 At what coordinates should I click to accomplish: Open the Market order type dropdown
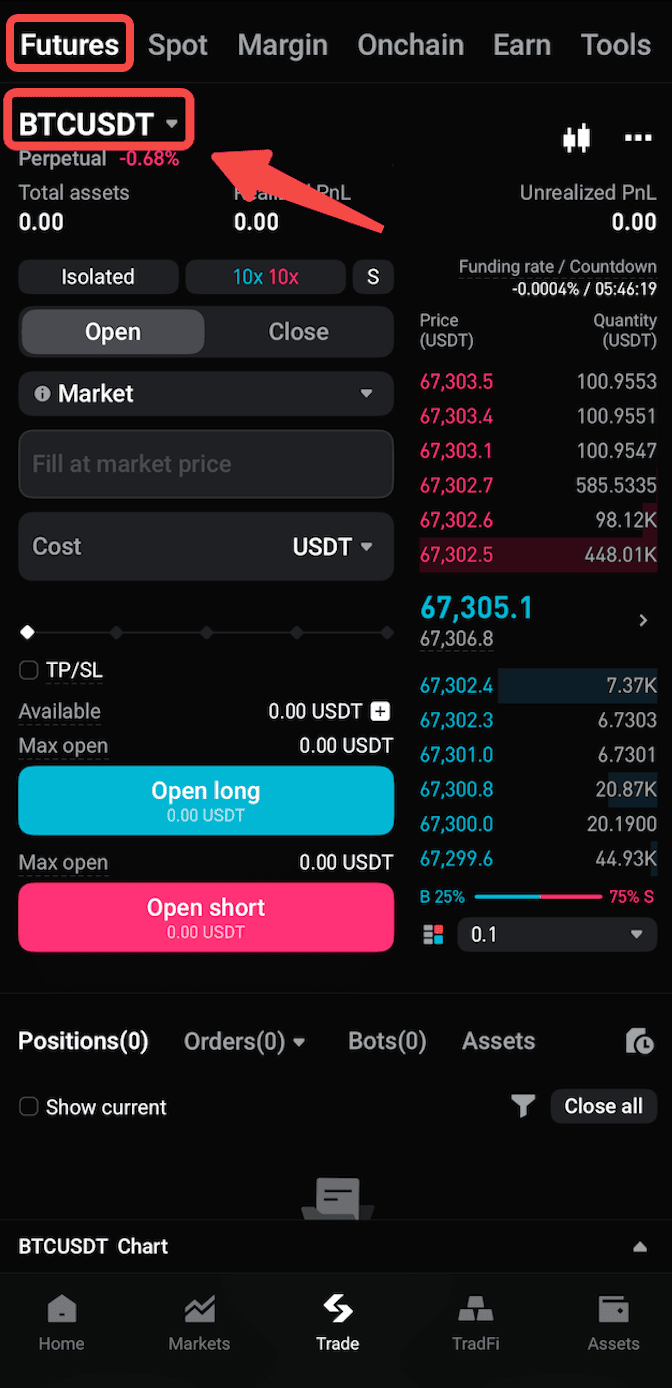[205, 393]
